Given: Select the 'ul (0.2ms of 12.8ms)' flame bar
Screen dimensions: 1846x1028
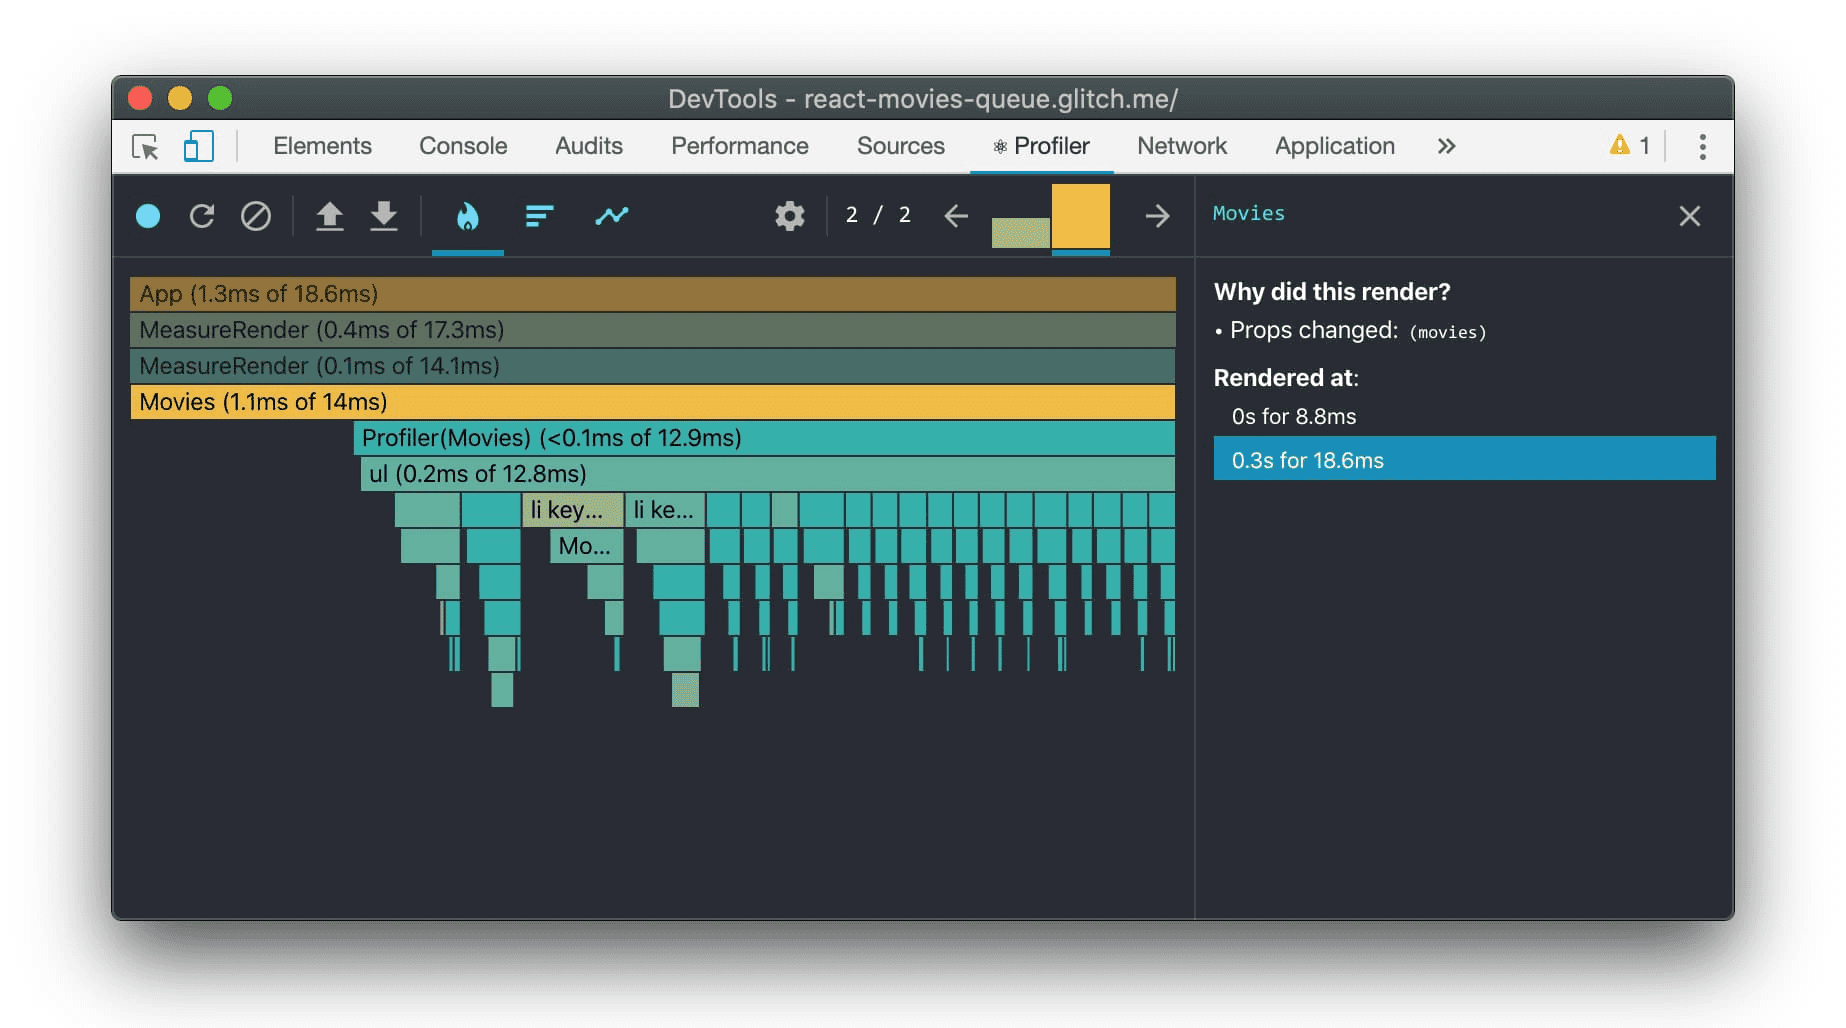Looking at the screenshot, I should [x=767, y=474].
